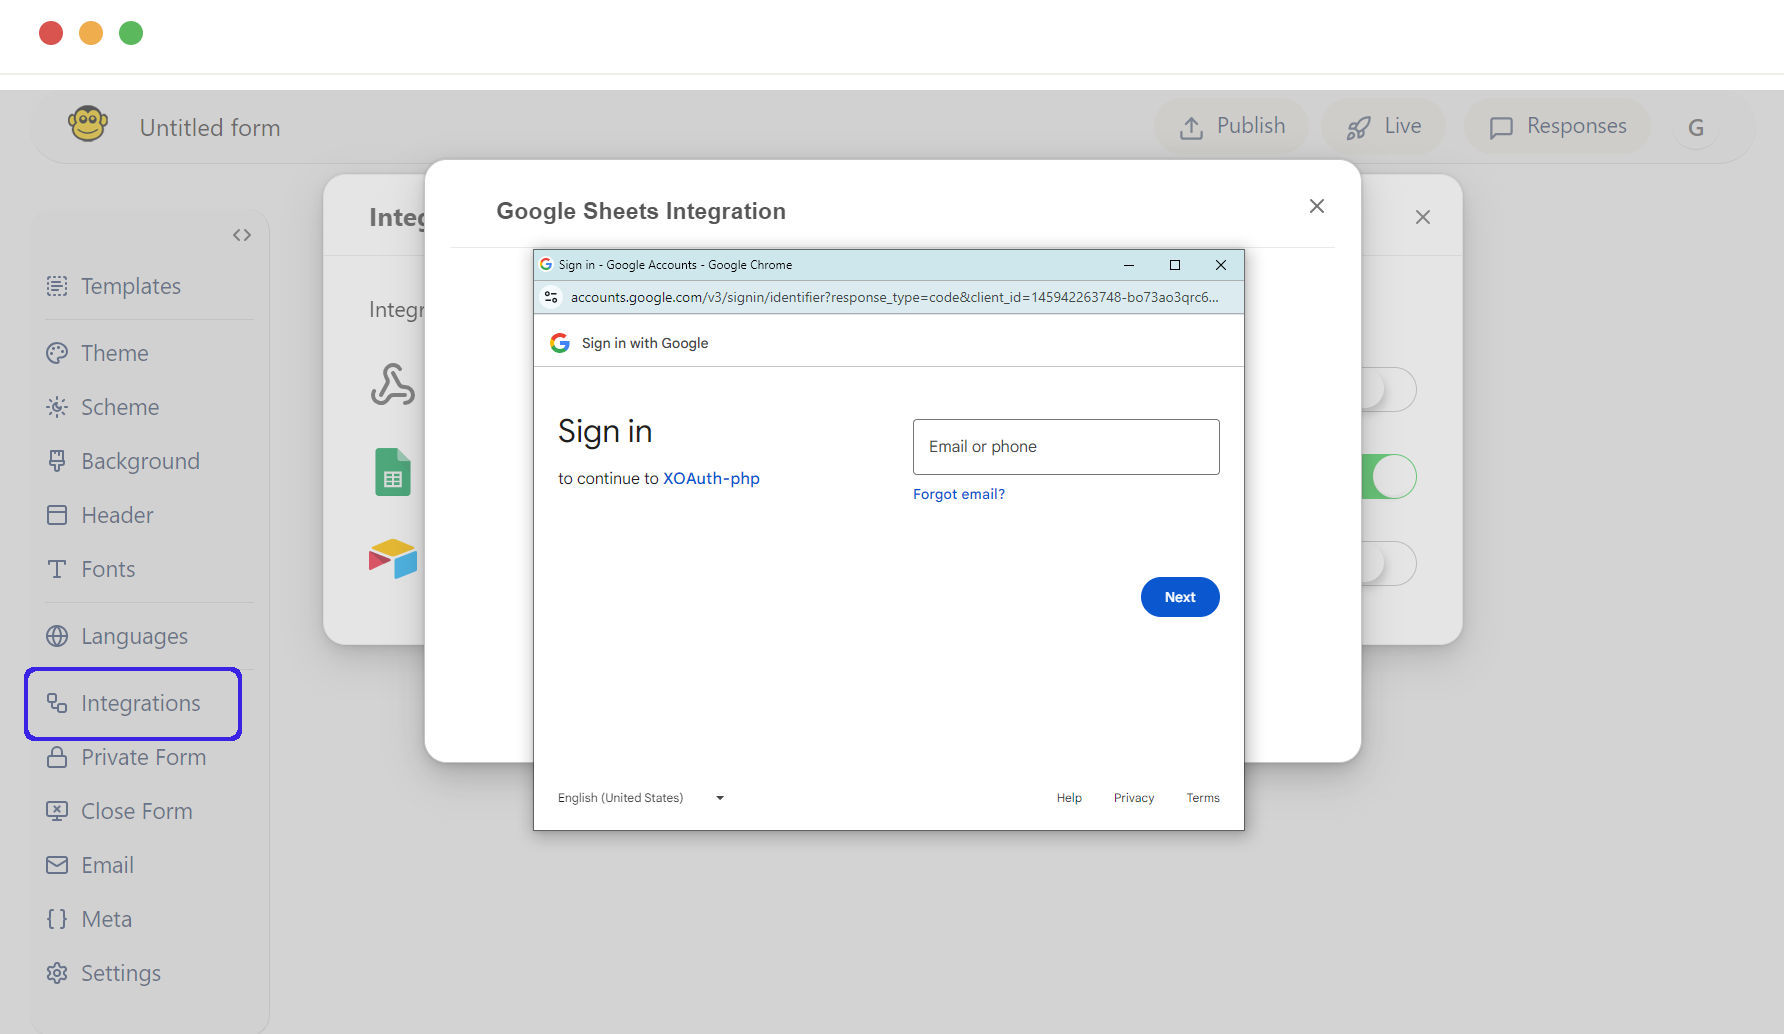Toggle the Airtable integration switch
1784x1034 pixels.
point(1388,563)
